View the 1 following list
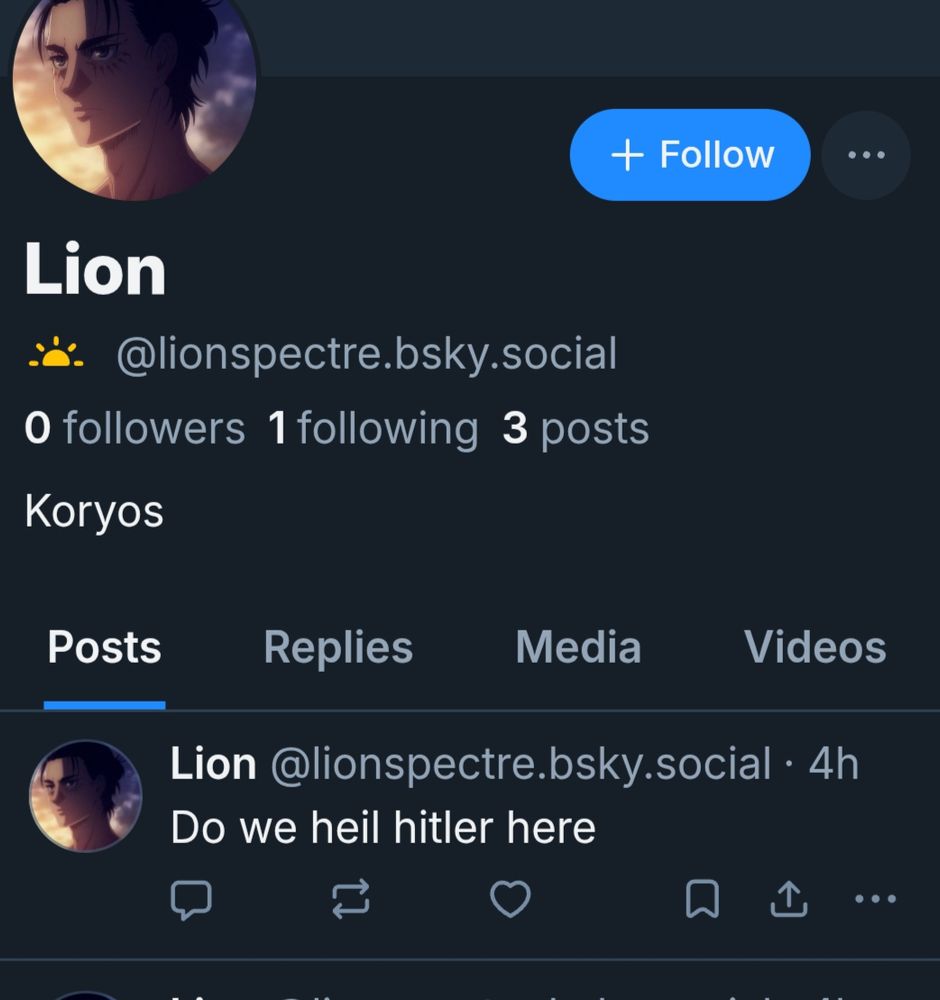940x1000 pixels. tap(374, 428)
